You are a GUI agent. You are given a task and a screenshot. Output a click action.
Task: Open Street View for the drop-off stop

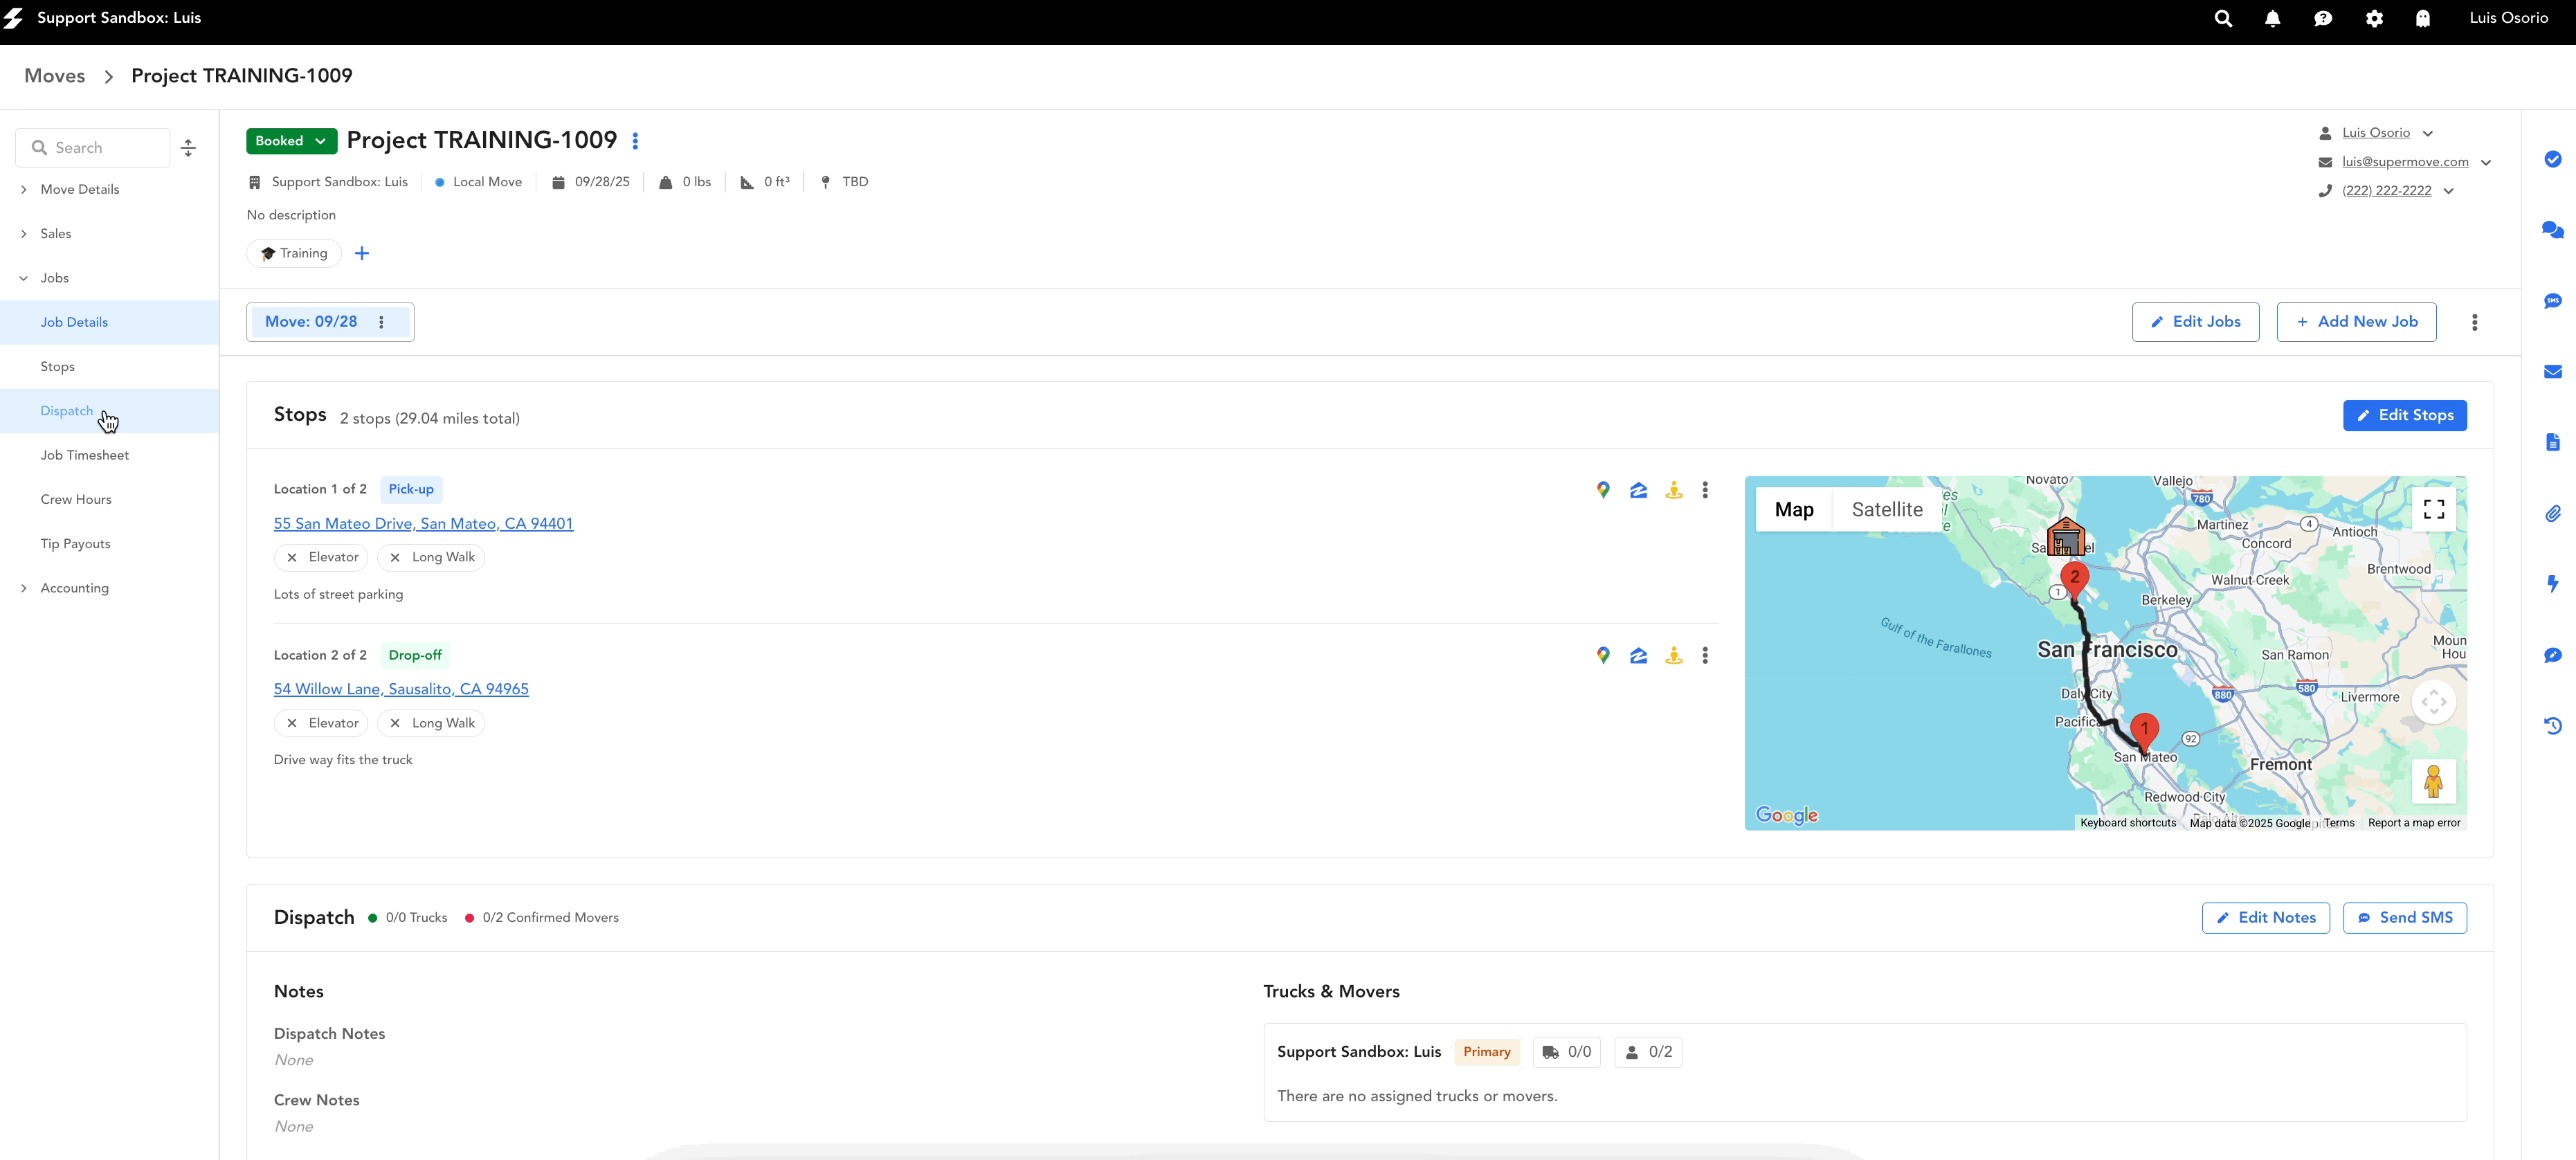pyautogui.click(x=1673, y=656)
